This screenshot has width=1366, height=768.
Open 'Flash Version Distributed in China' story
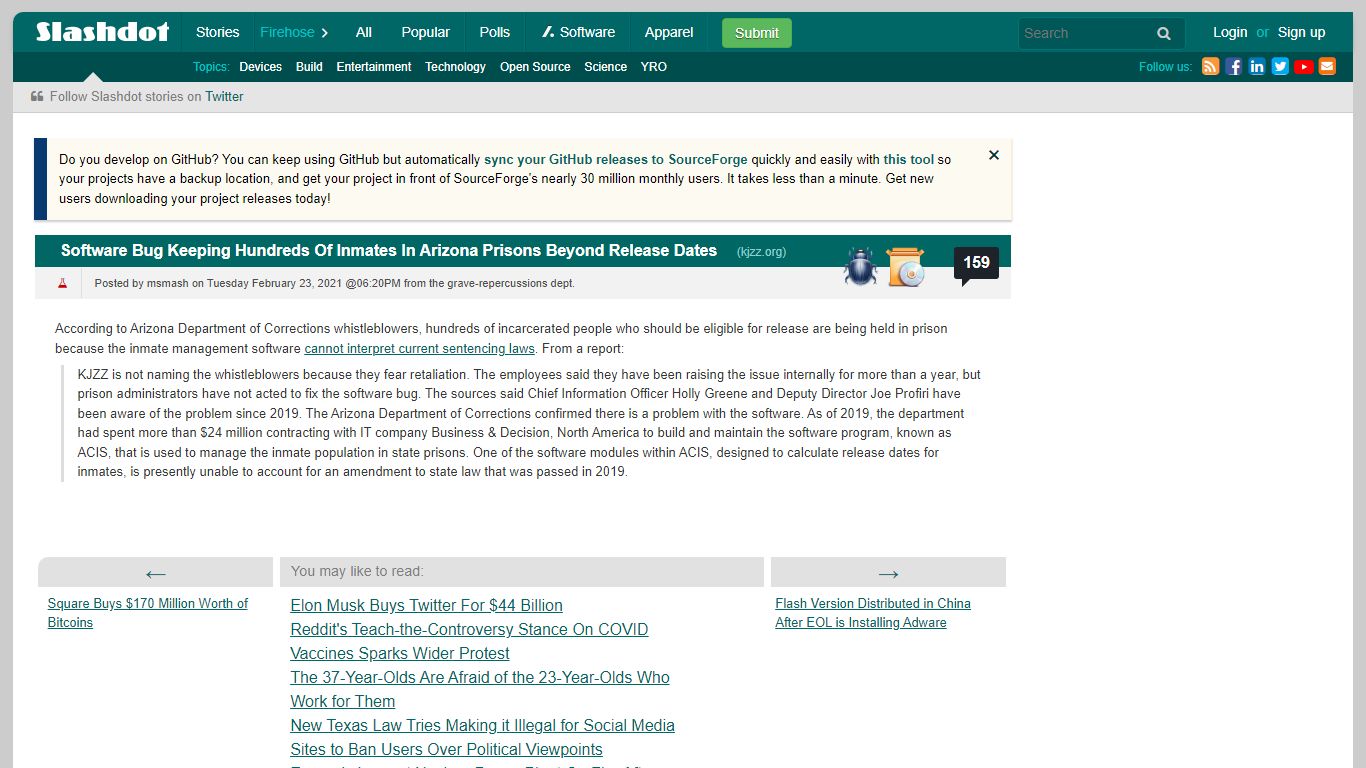point(873,613)
